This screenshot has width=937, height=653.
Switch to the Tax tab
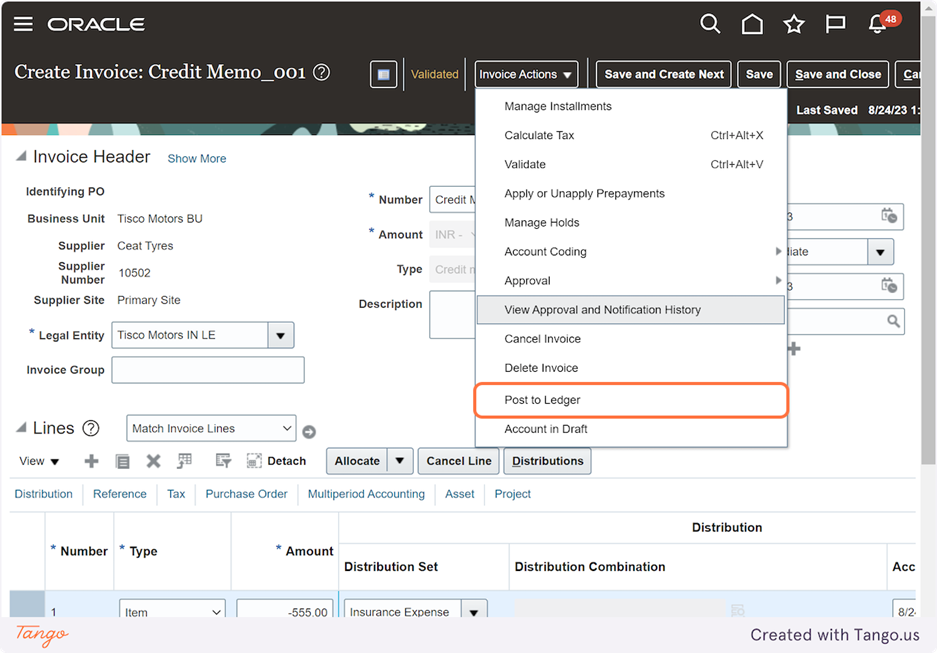tap(176, 494)
